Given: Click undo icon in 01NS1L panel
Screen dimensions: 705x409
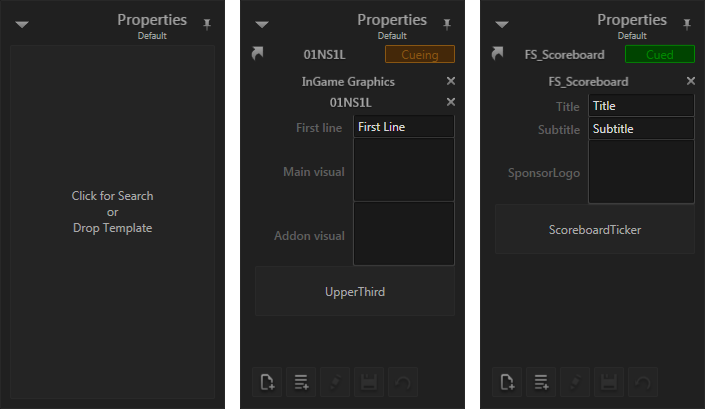Looking at the screenshot, I should 403,381.
